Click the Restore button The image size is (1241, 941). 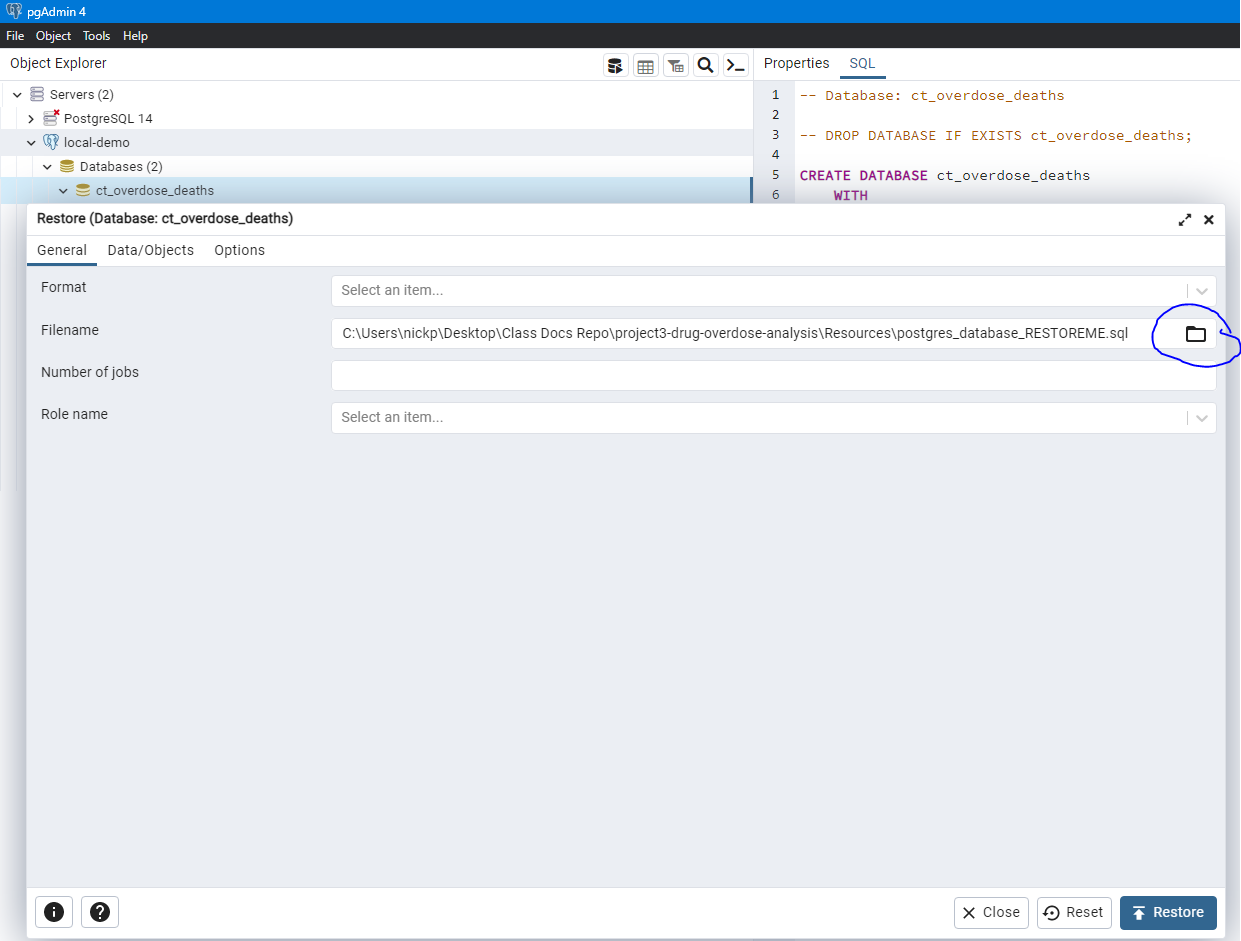coord(1168,912)
